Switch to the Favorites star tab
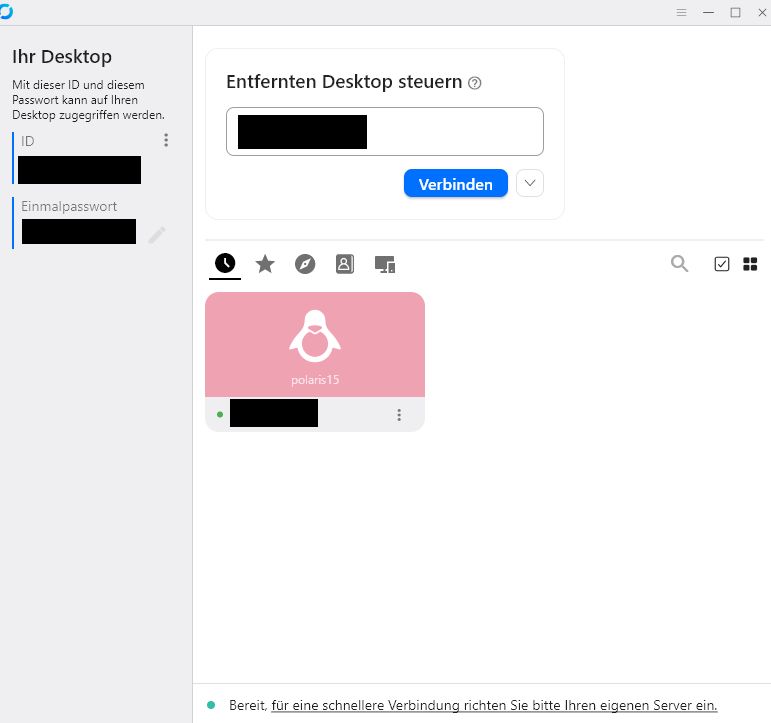This screenshot has height=723, width=771. click(265, 264)
